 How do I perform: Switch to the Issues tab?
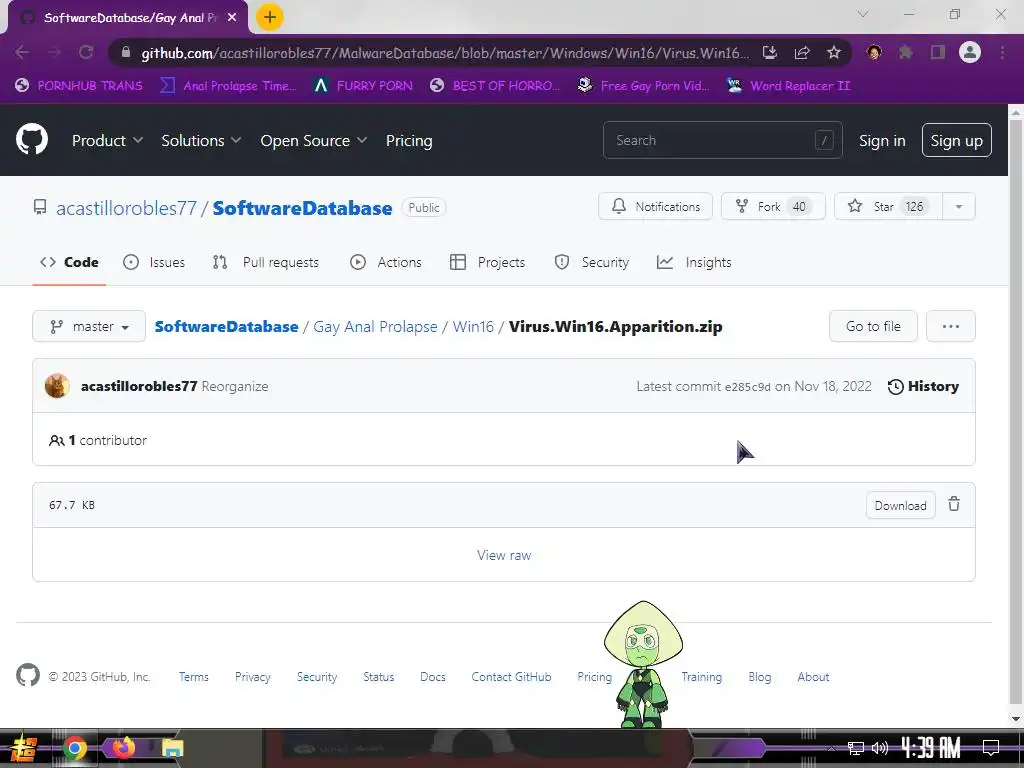(x=154, y=262)
